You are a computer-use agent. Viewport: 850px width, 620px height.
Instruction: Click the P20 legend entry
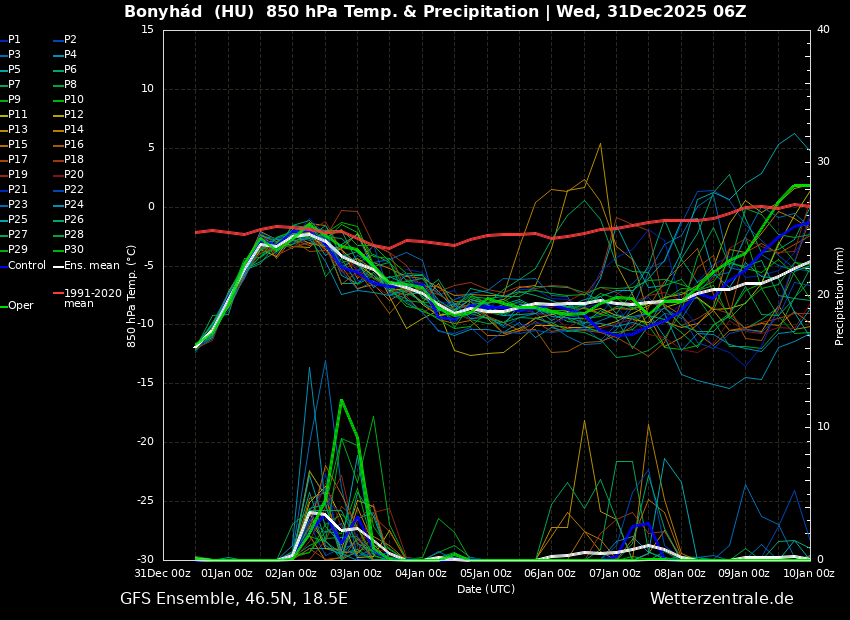[74, 175]
